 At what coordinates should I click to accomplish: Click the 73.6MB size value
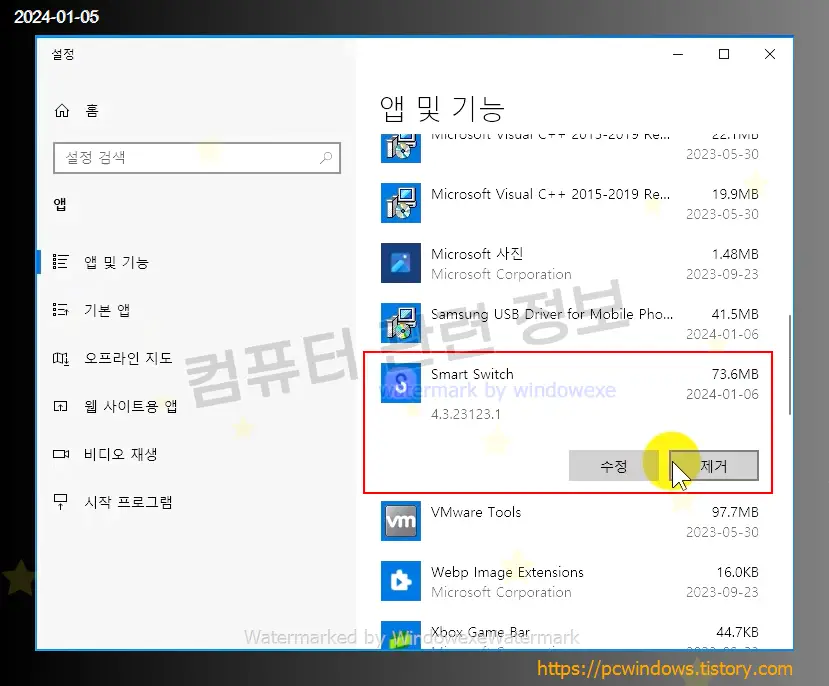pyautogui.click(x=735, y=374)
